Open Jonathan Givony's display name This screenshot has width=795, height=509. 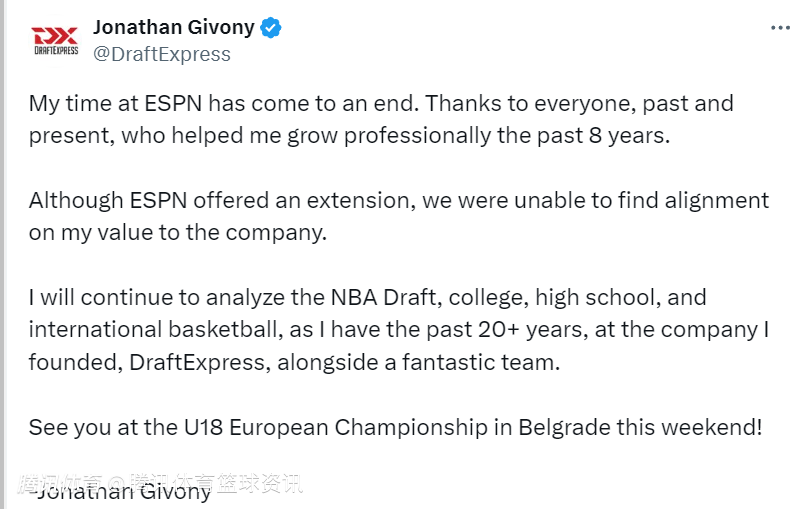point(173,27)
